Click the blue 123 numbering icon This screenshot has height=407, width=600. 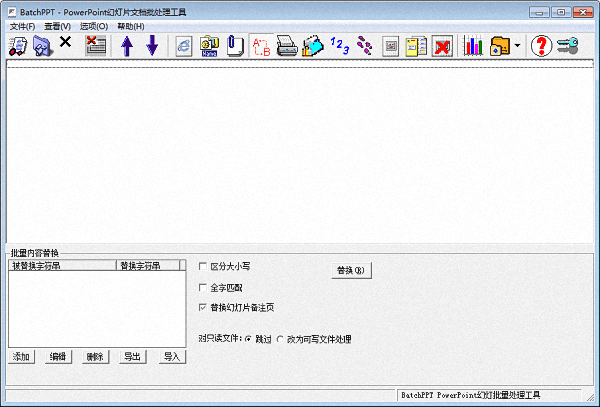[x=339, y=46]
